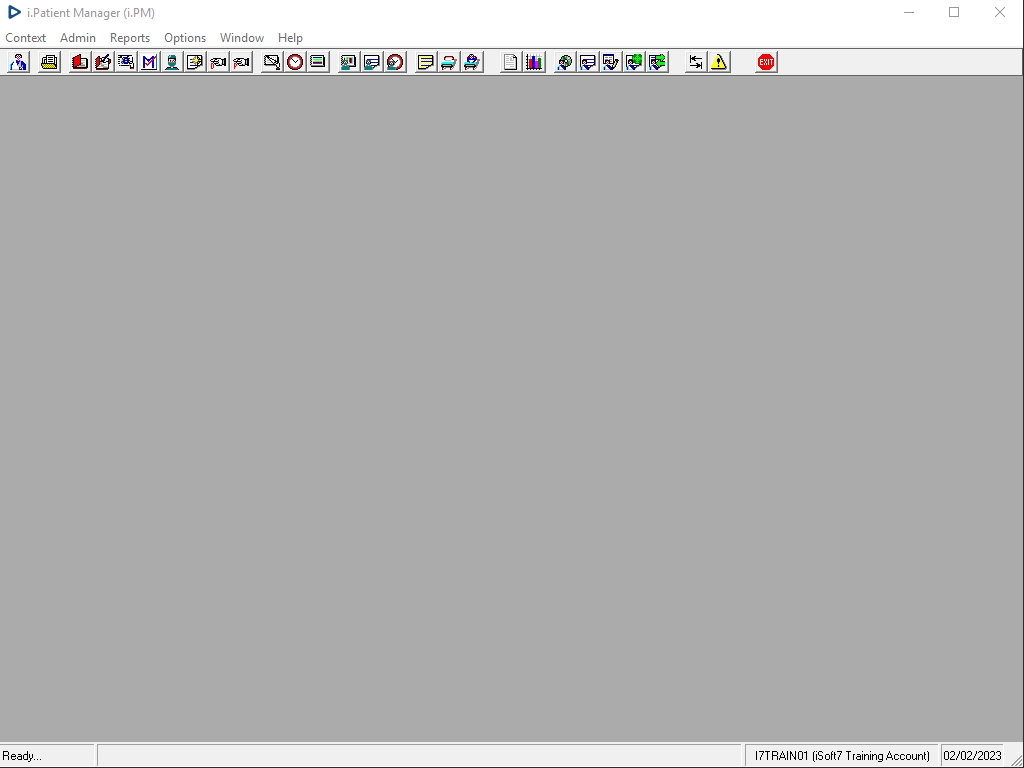This screenshot has width=1024, height=768.
Task: Open the colored bar chart toolbar icon
Action: click(534, 62)
